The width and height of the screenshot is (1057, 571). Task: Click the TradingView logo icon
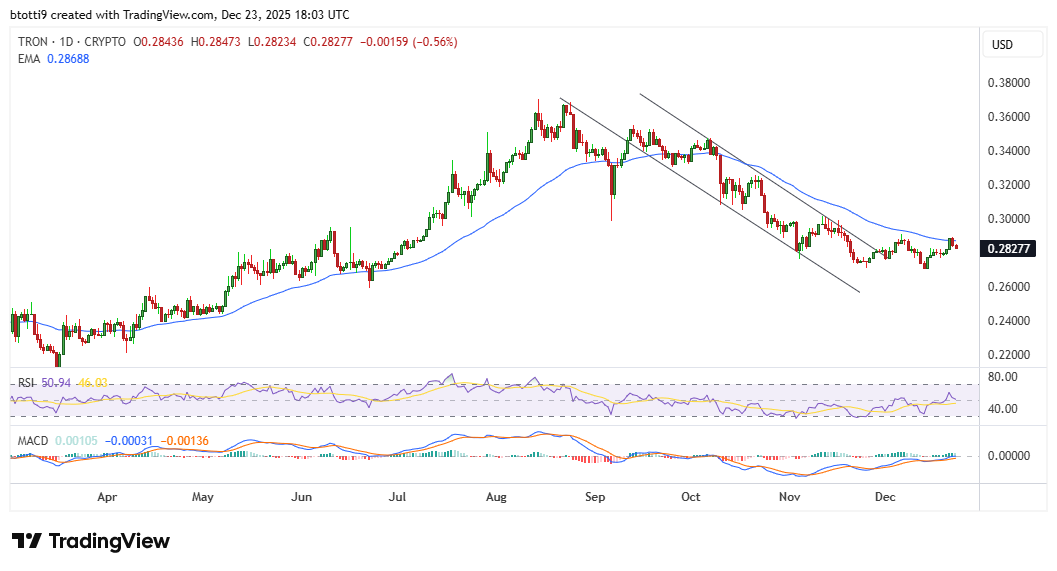pos(27,541)
